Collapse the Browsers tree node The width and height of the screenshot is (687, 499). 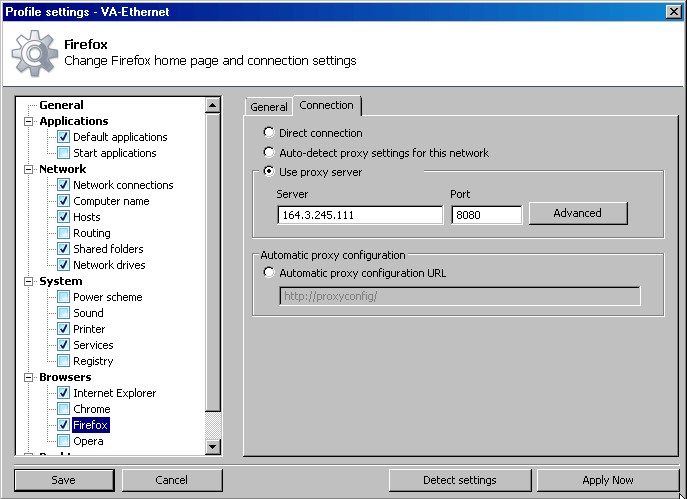[x=28, y=377]
